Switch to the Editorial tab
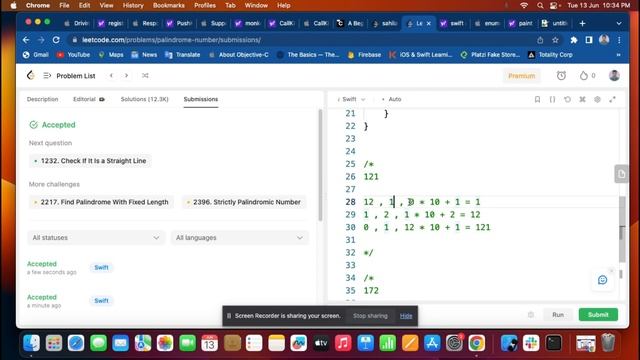 (89, 99)
